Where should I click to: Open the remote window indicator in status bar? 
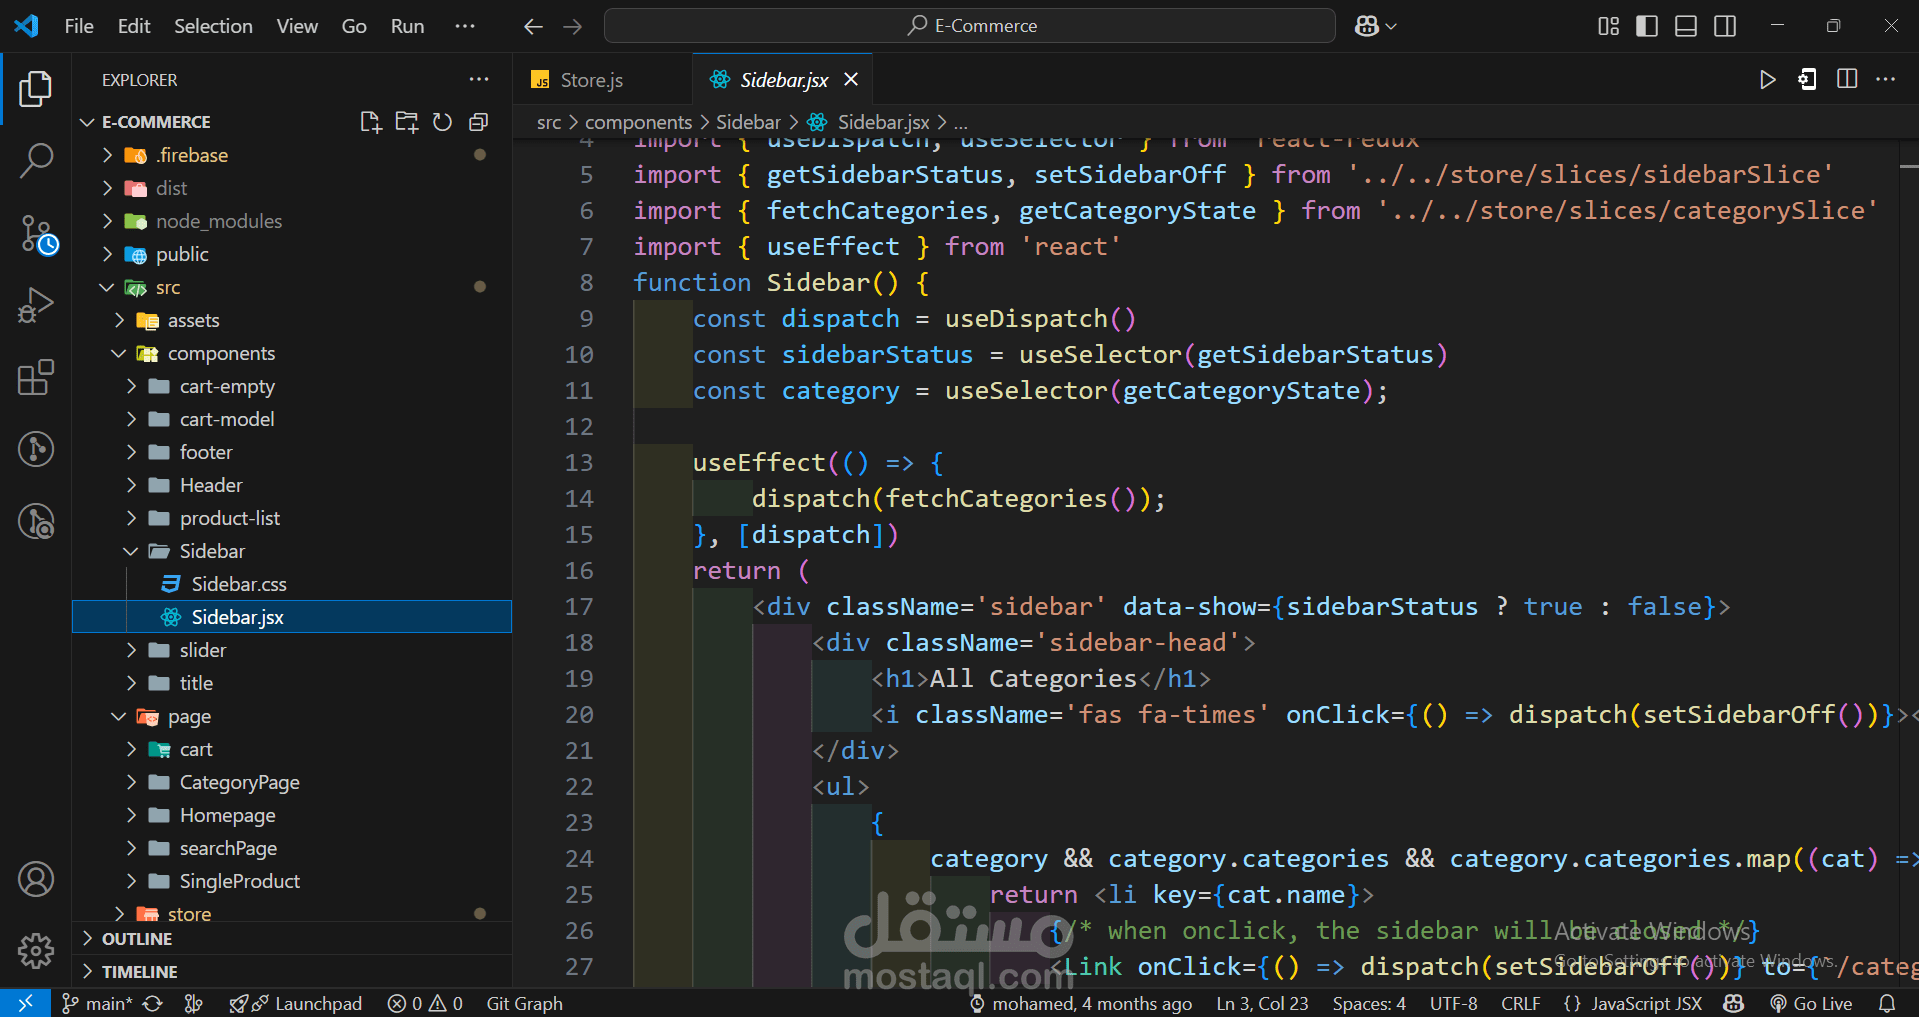click(25, 1003)
